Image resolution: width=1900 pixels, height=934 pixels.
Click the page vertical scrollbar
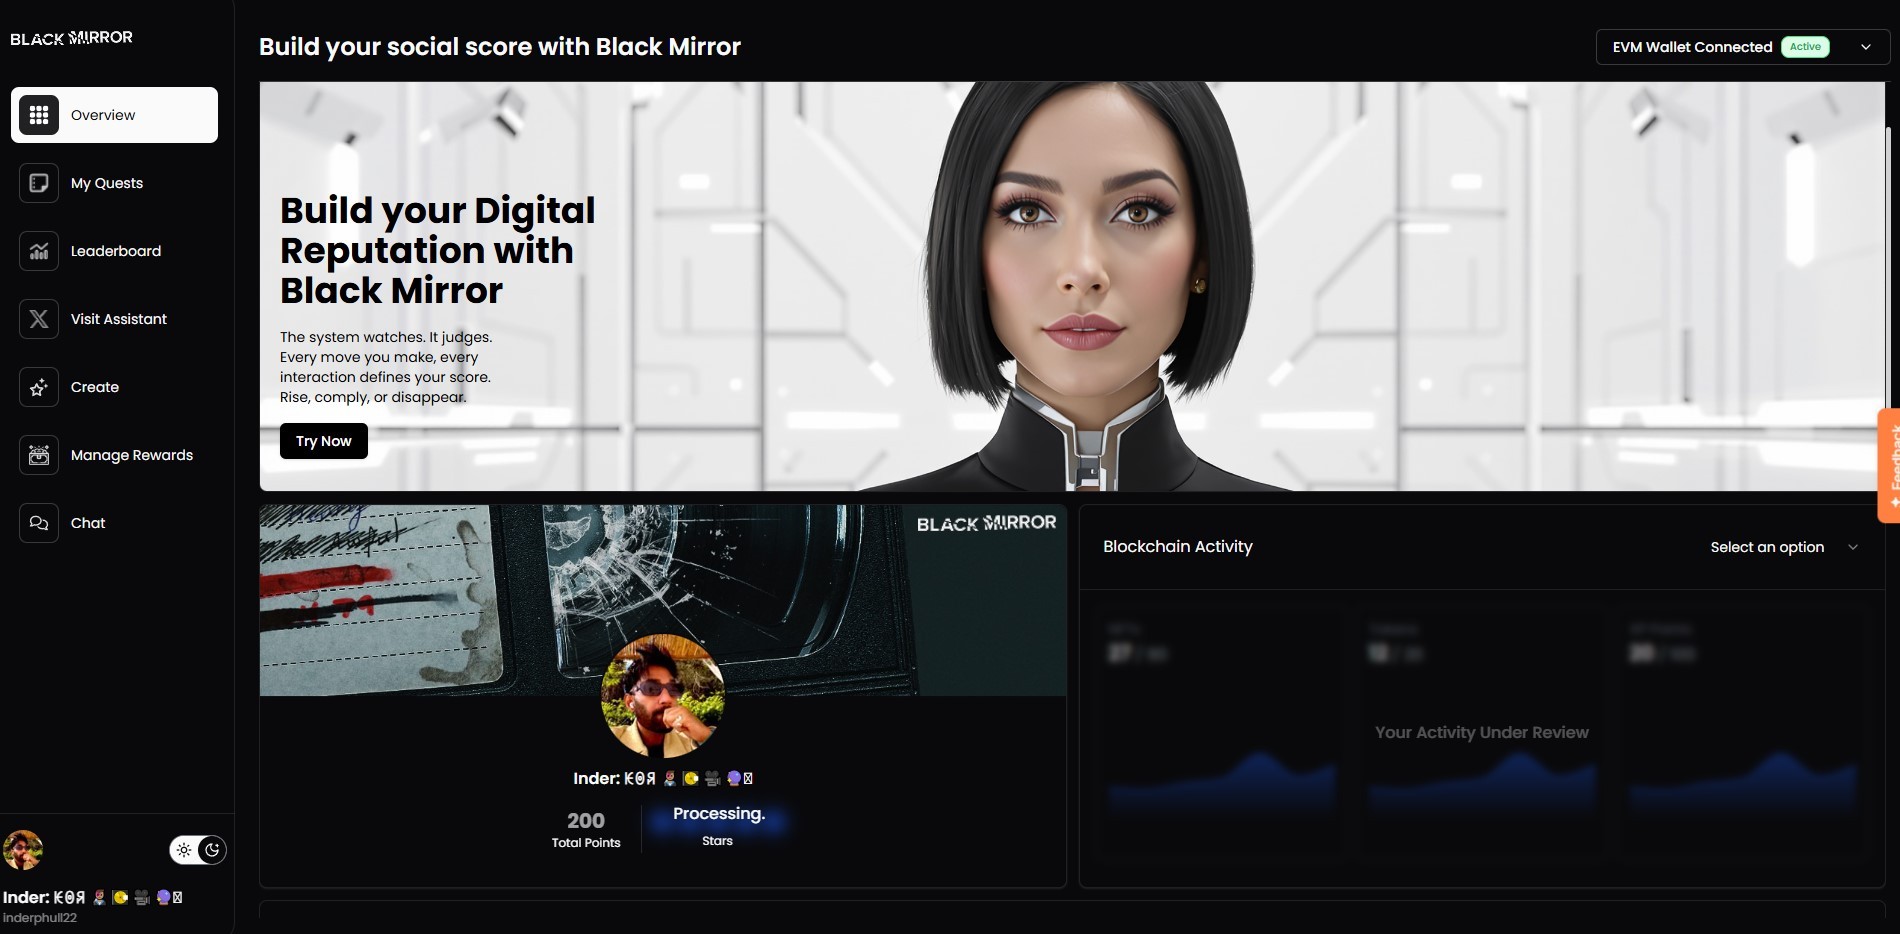(1889, 270)
